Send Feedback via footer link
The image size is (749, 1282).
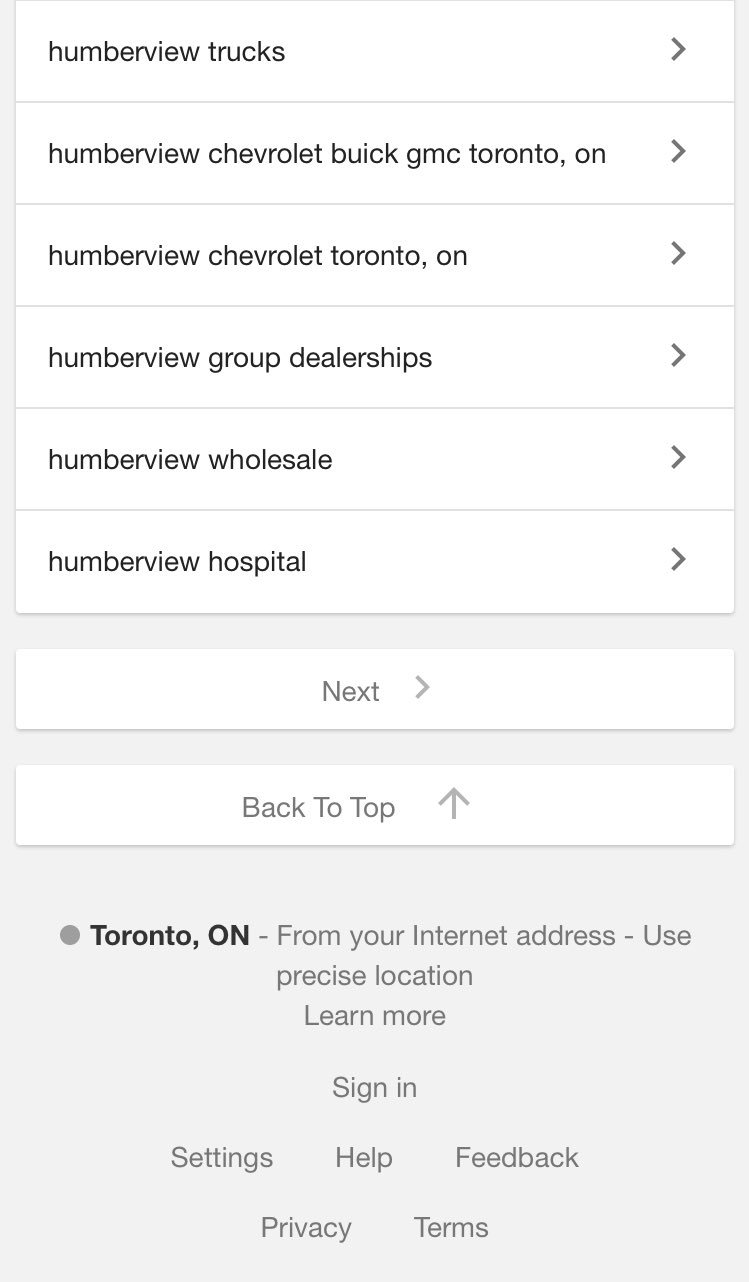(517, 1158)
